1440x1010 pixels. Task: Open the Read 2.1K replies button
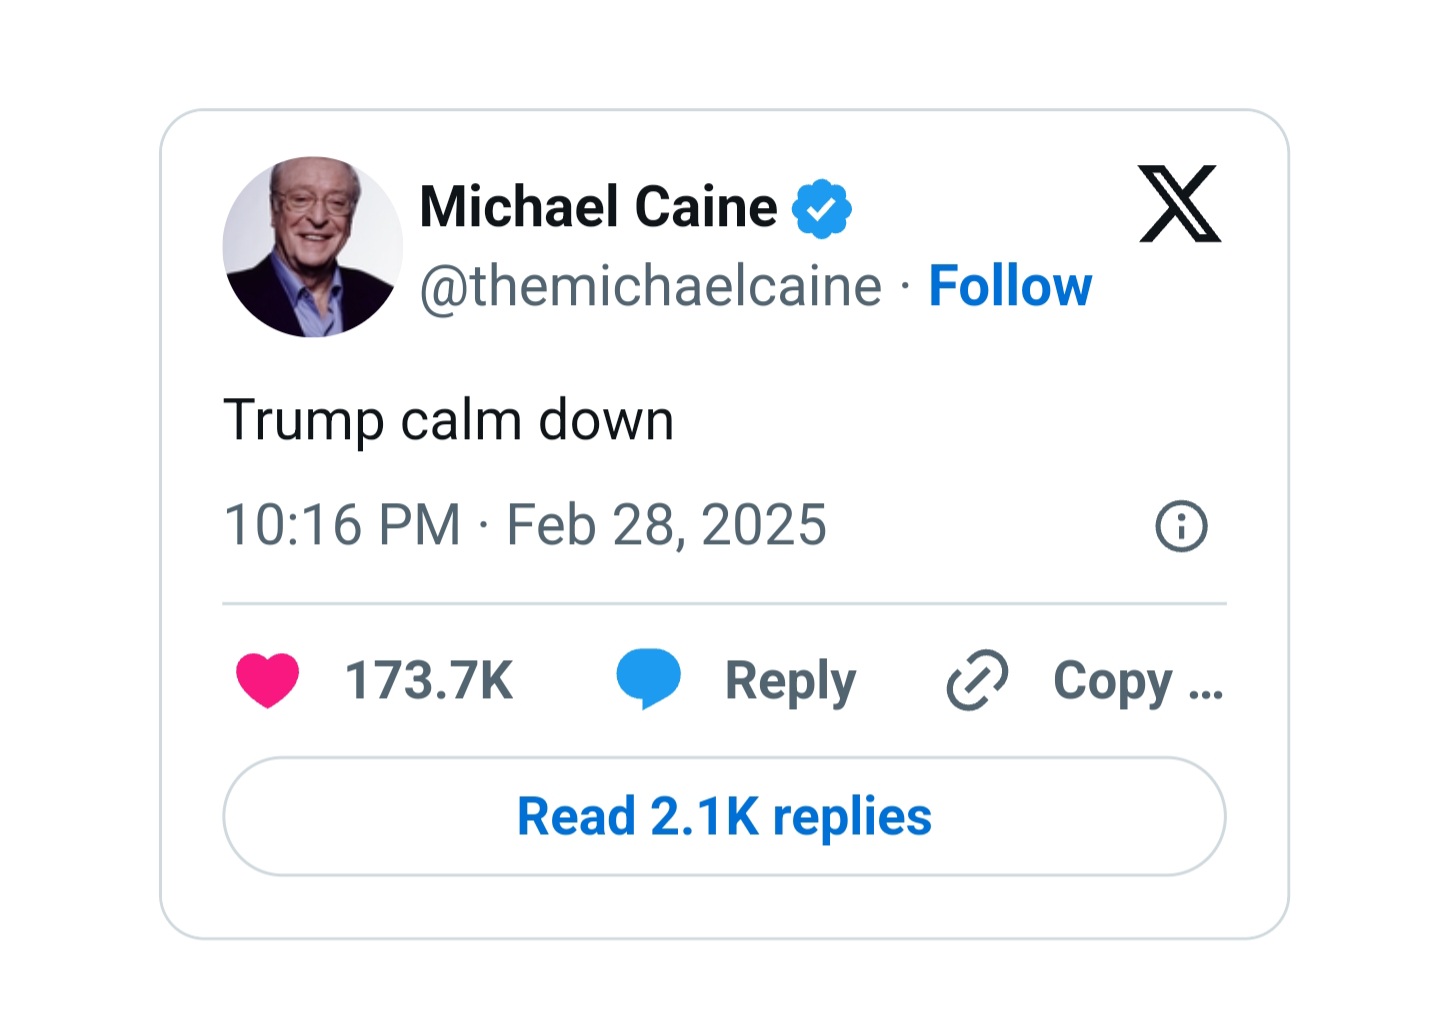[x=724, y=816]
